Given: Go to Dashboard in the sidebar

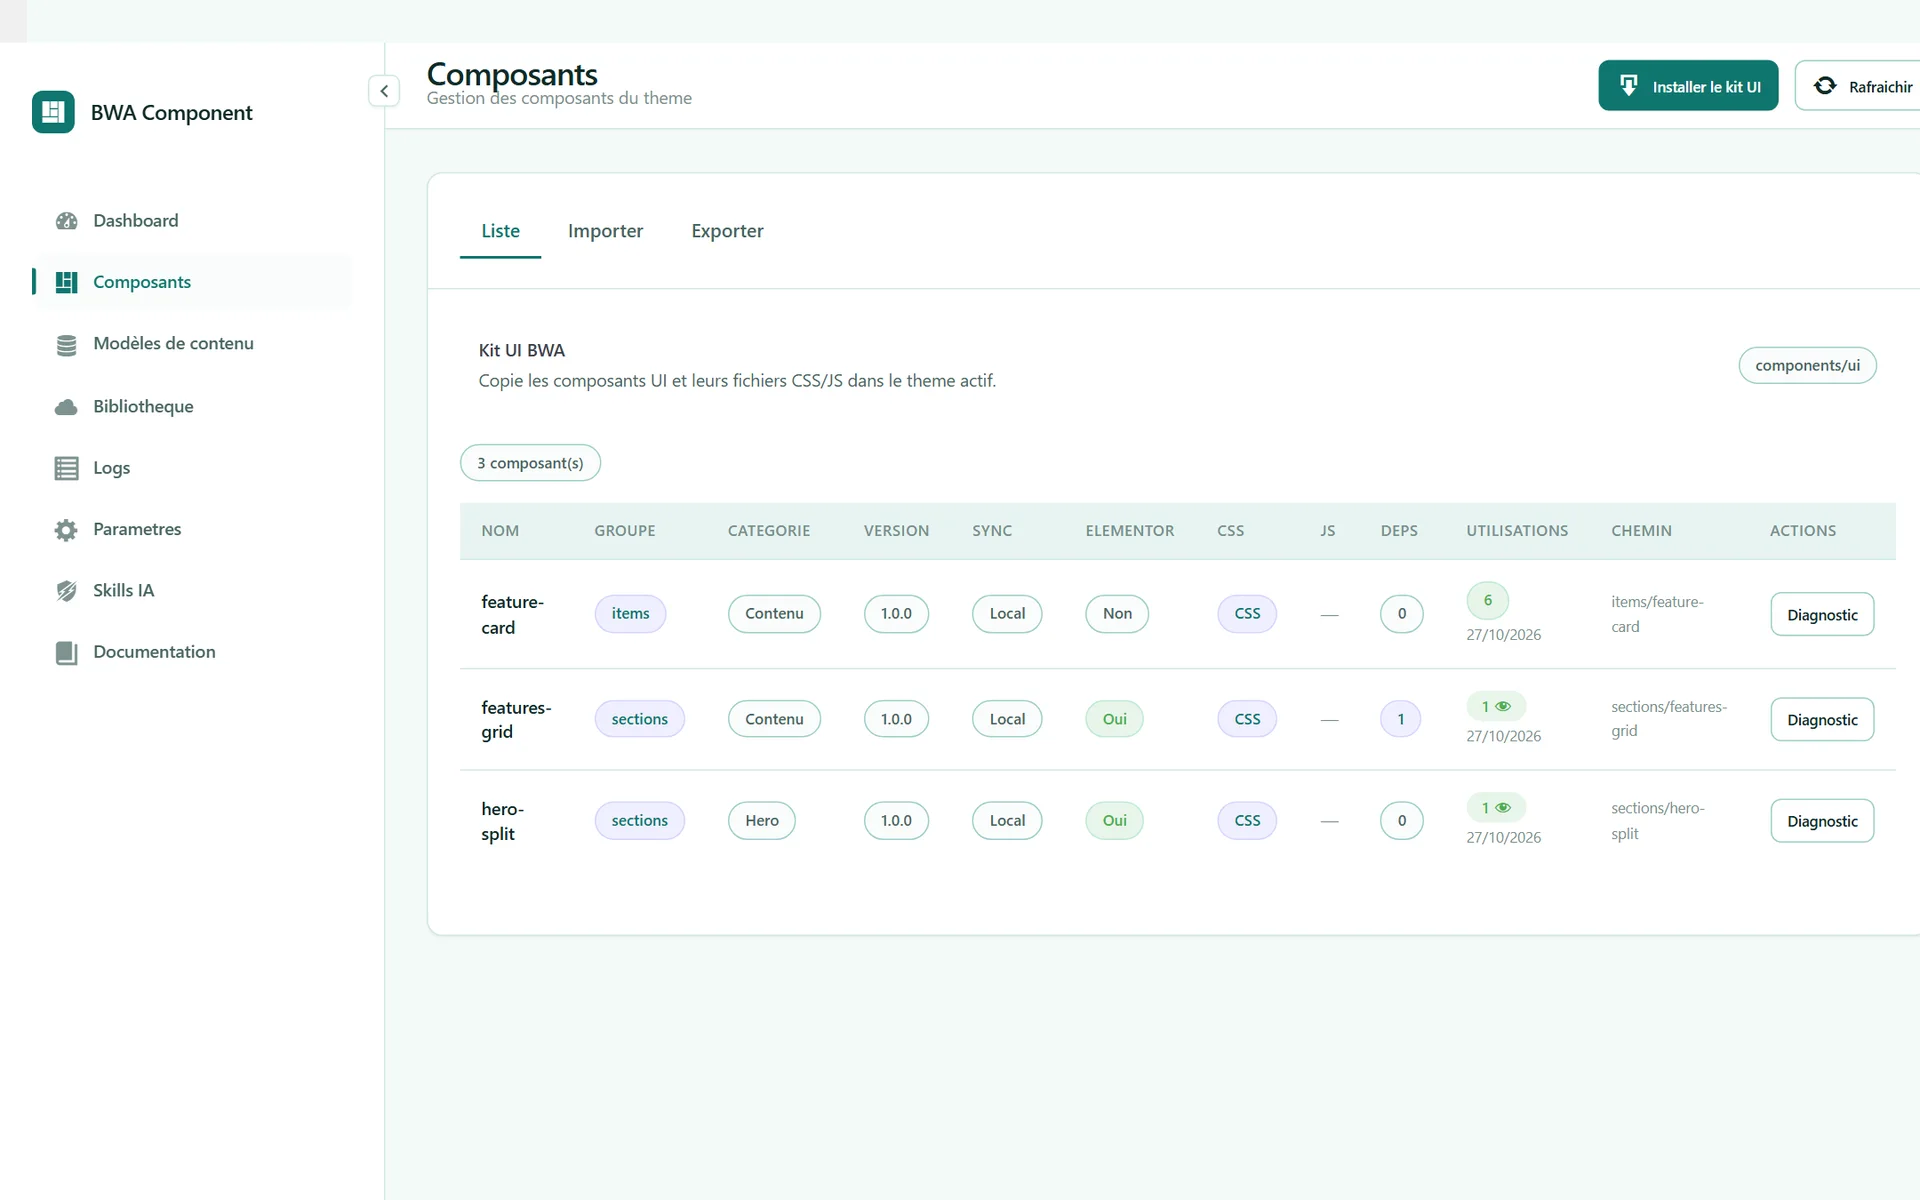Looking at the screenshot, I should pos(192,221).
